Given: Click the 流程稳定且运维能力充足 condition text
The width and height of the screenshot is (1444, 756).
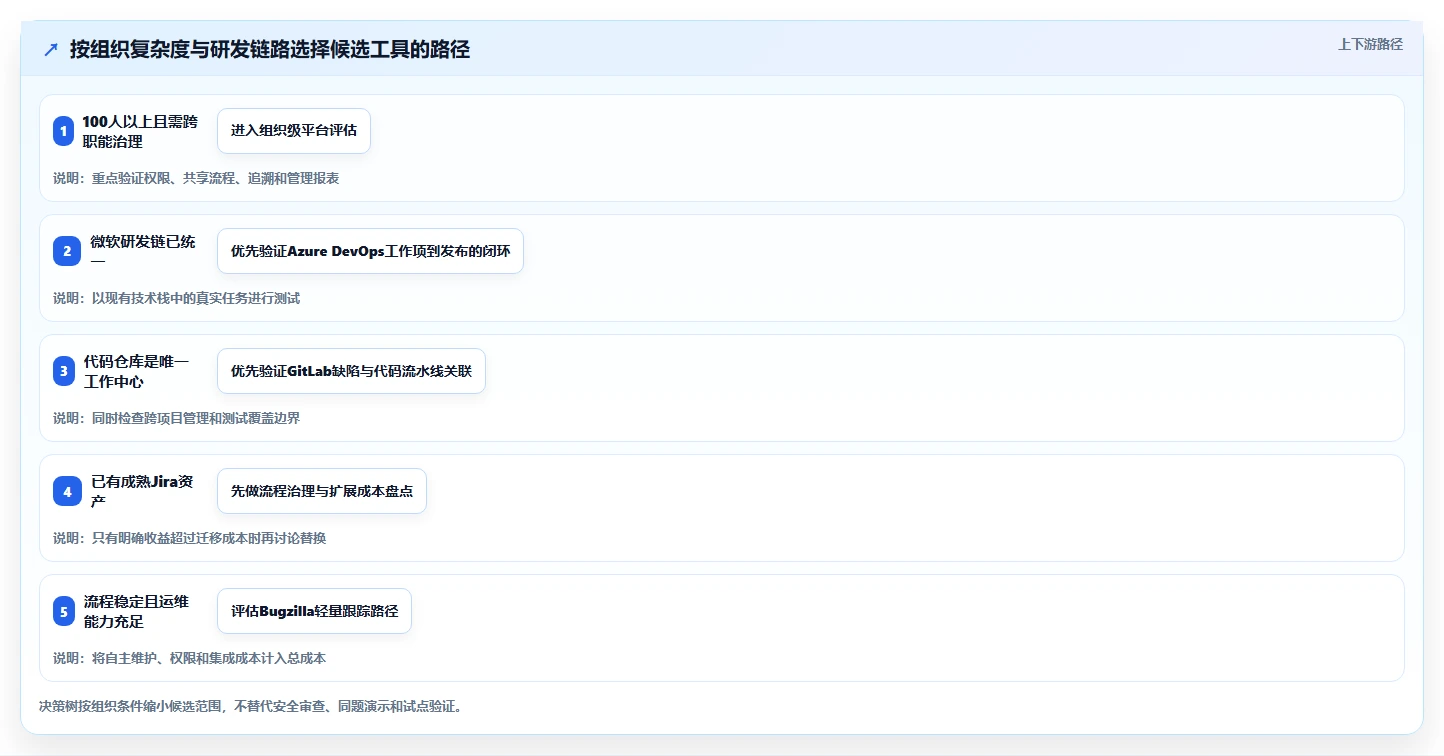Looking at the screenshot, I should [136, 611].
